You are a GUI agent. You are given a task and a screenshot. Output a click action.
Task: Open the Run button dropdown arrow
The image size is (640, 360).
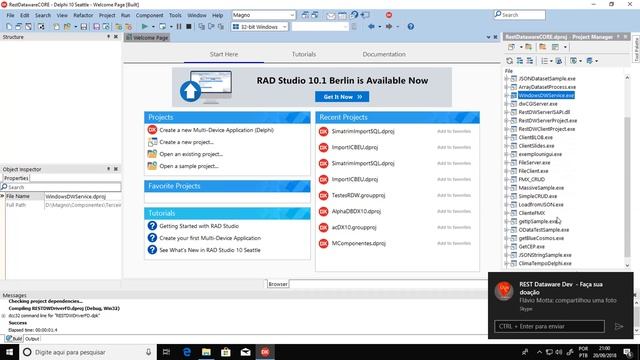153,27
